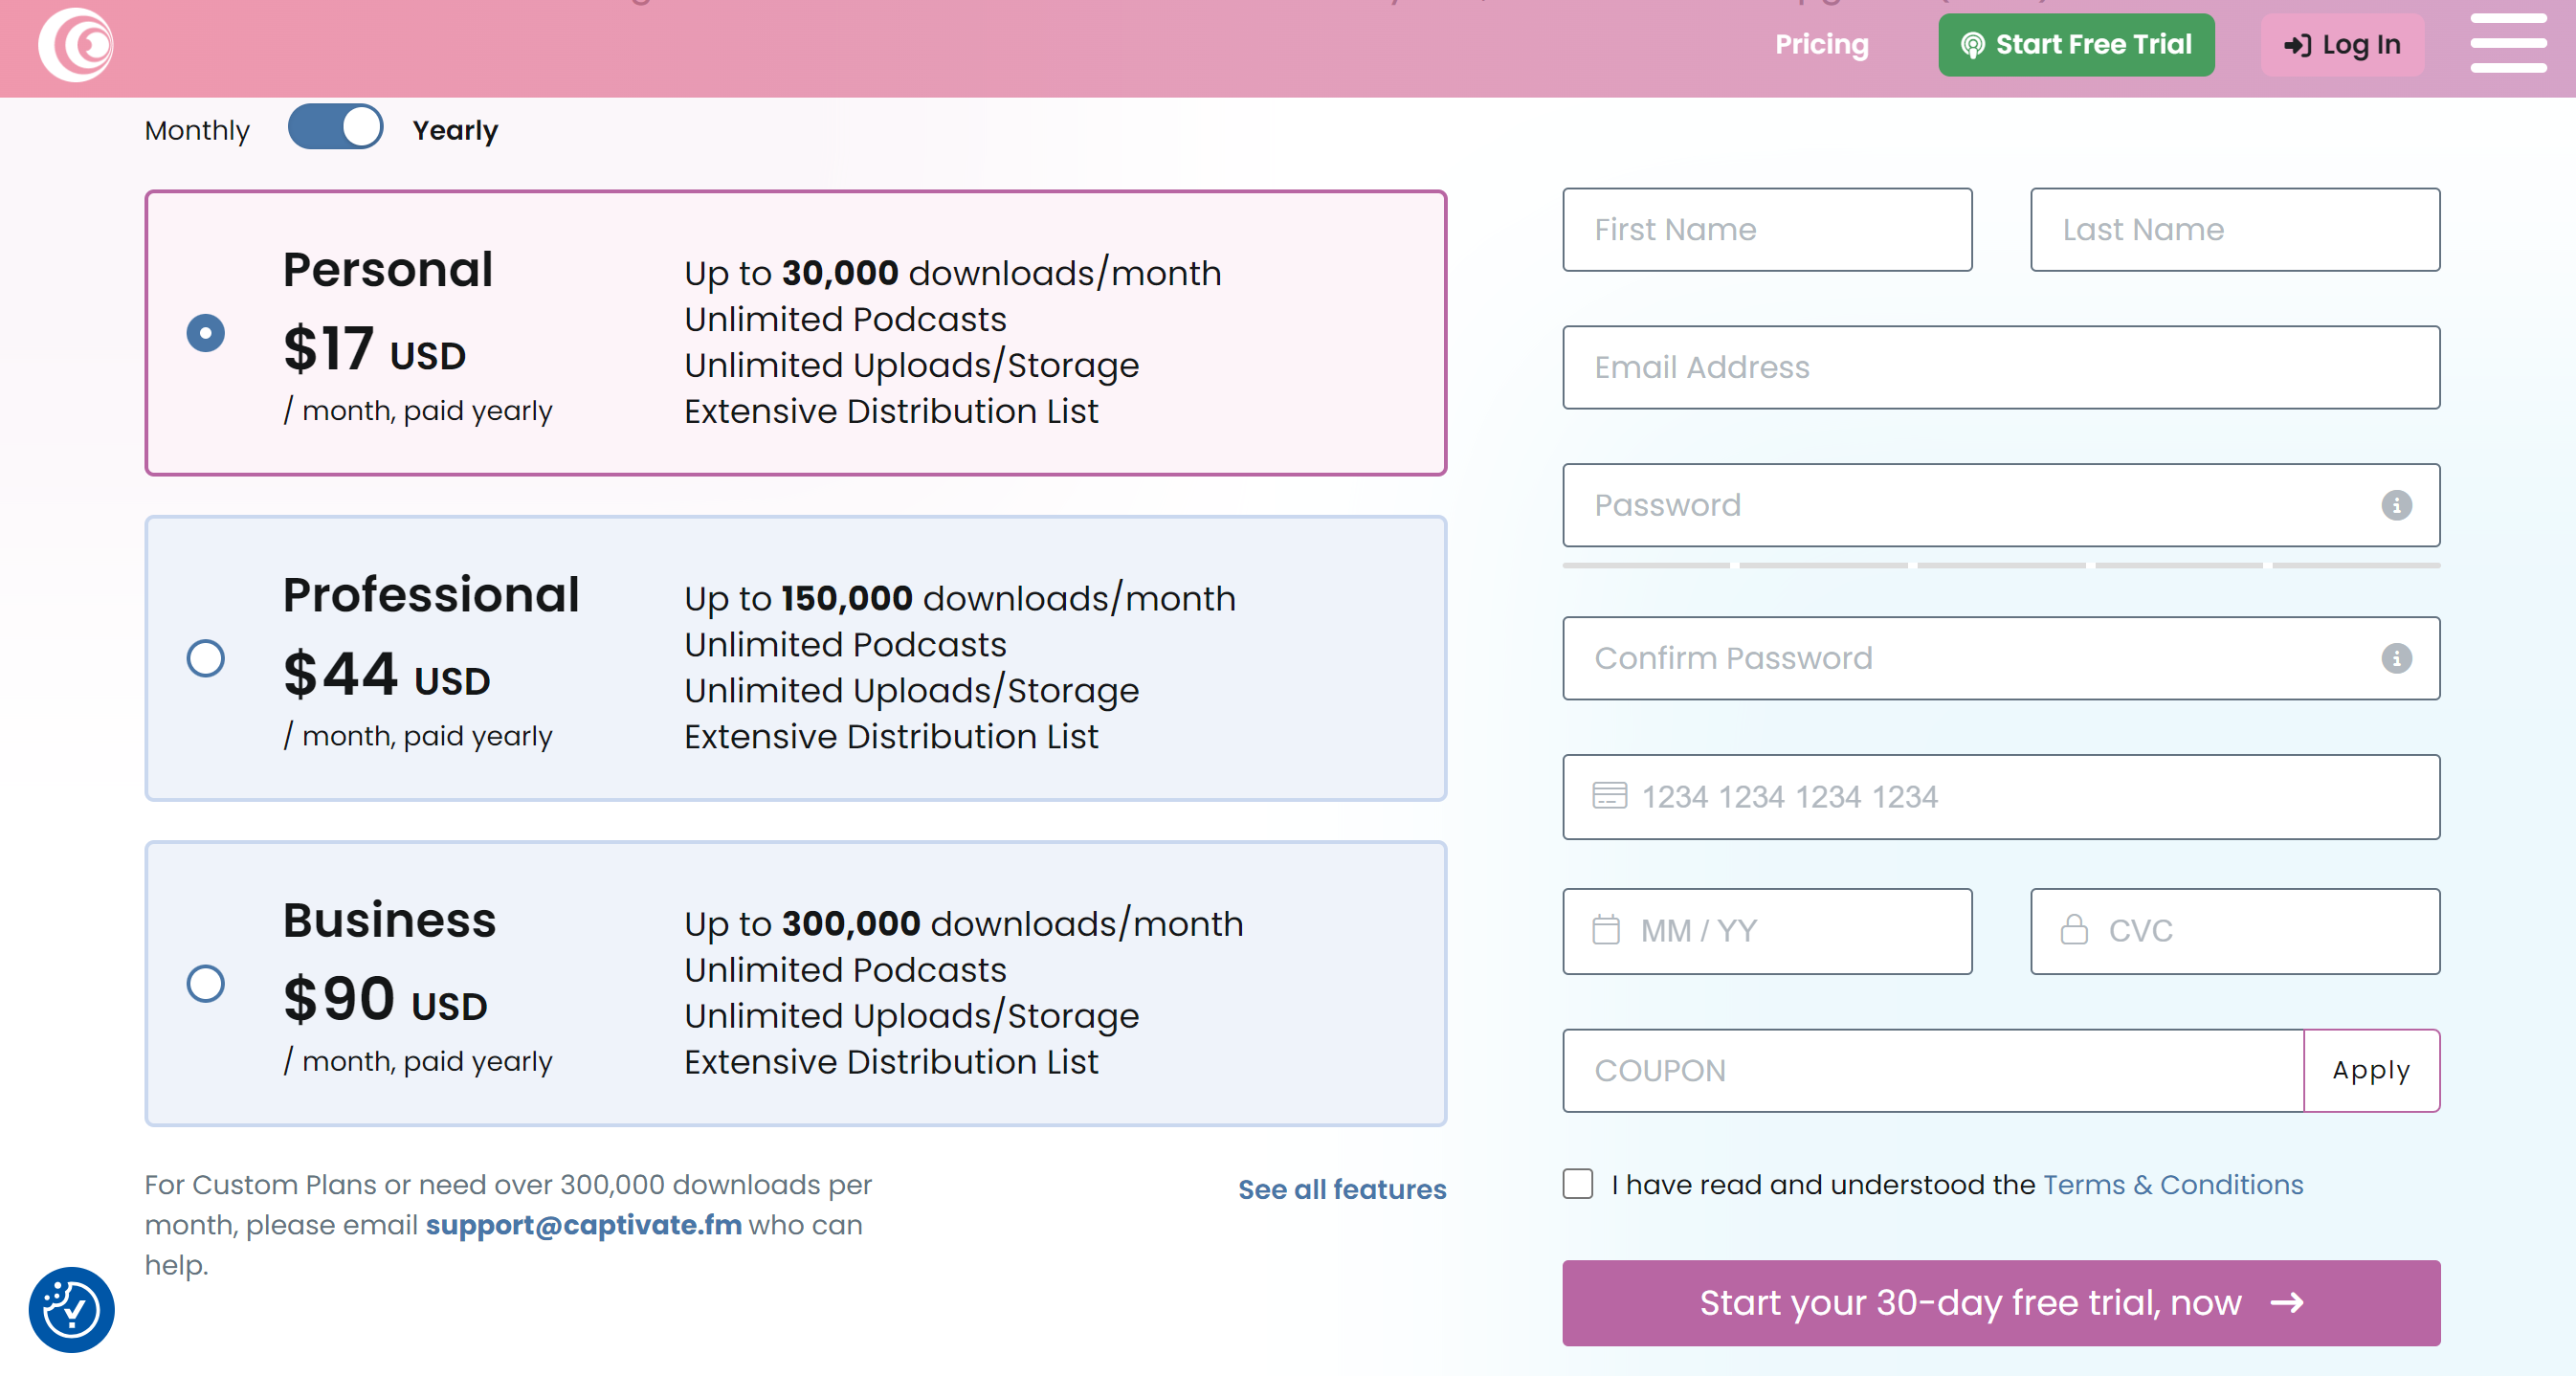Click the Confirm Password info icon
Viewport: 2576px width, 1376px height.
pos(2395,659)
